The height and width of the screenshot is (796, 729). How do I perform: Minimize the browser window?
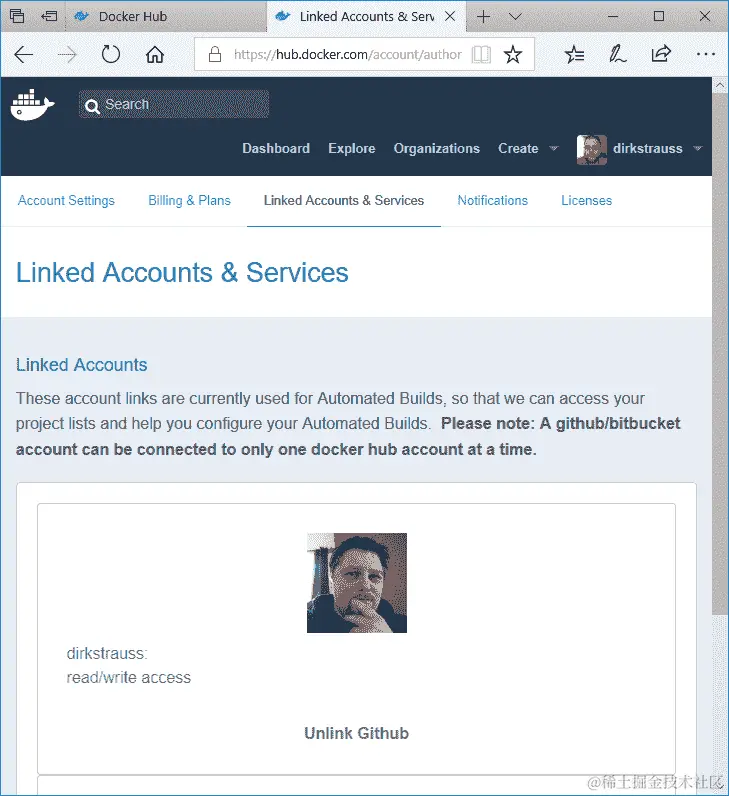tap(613, 16)
